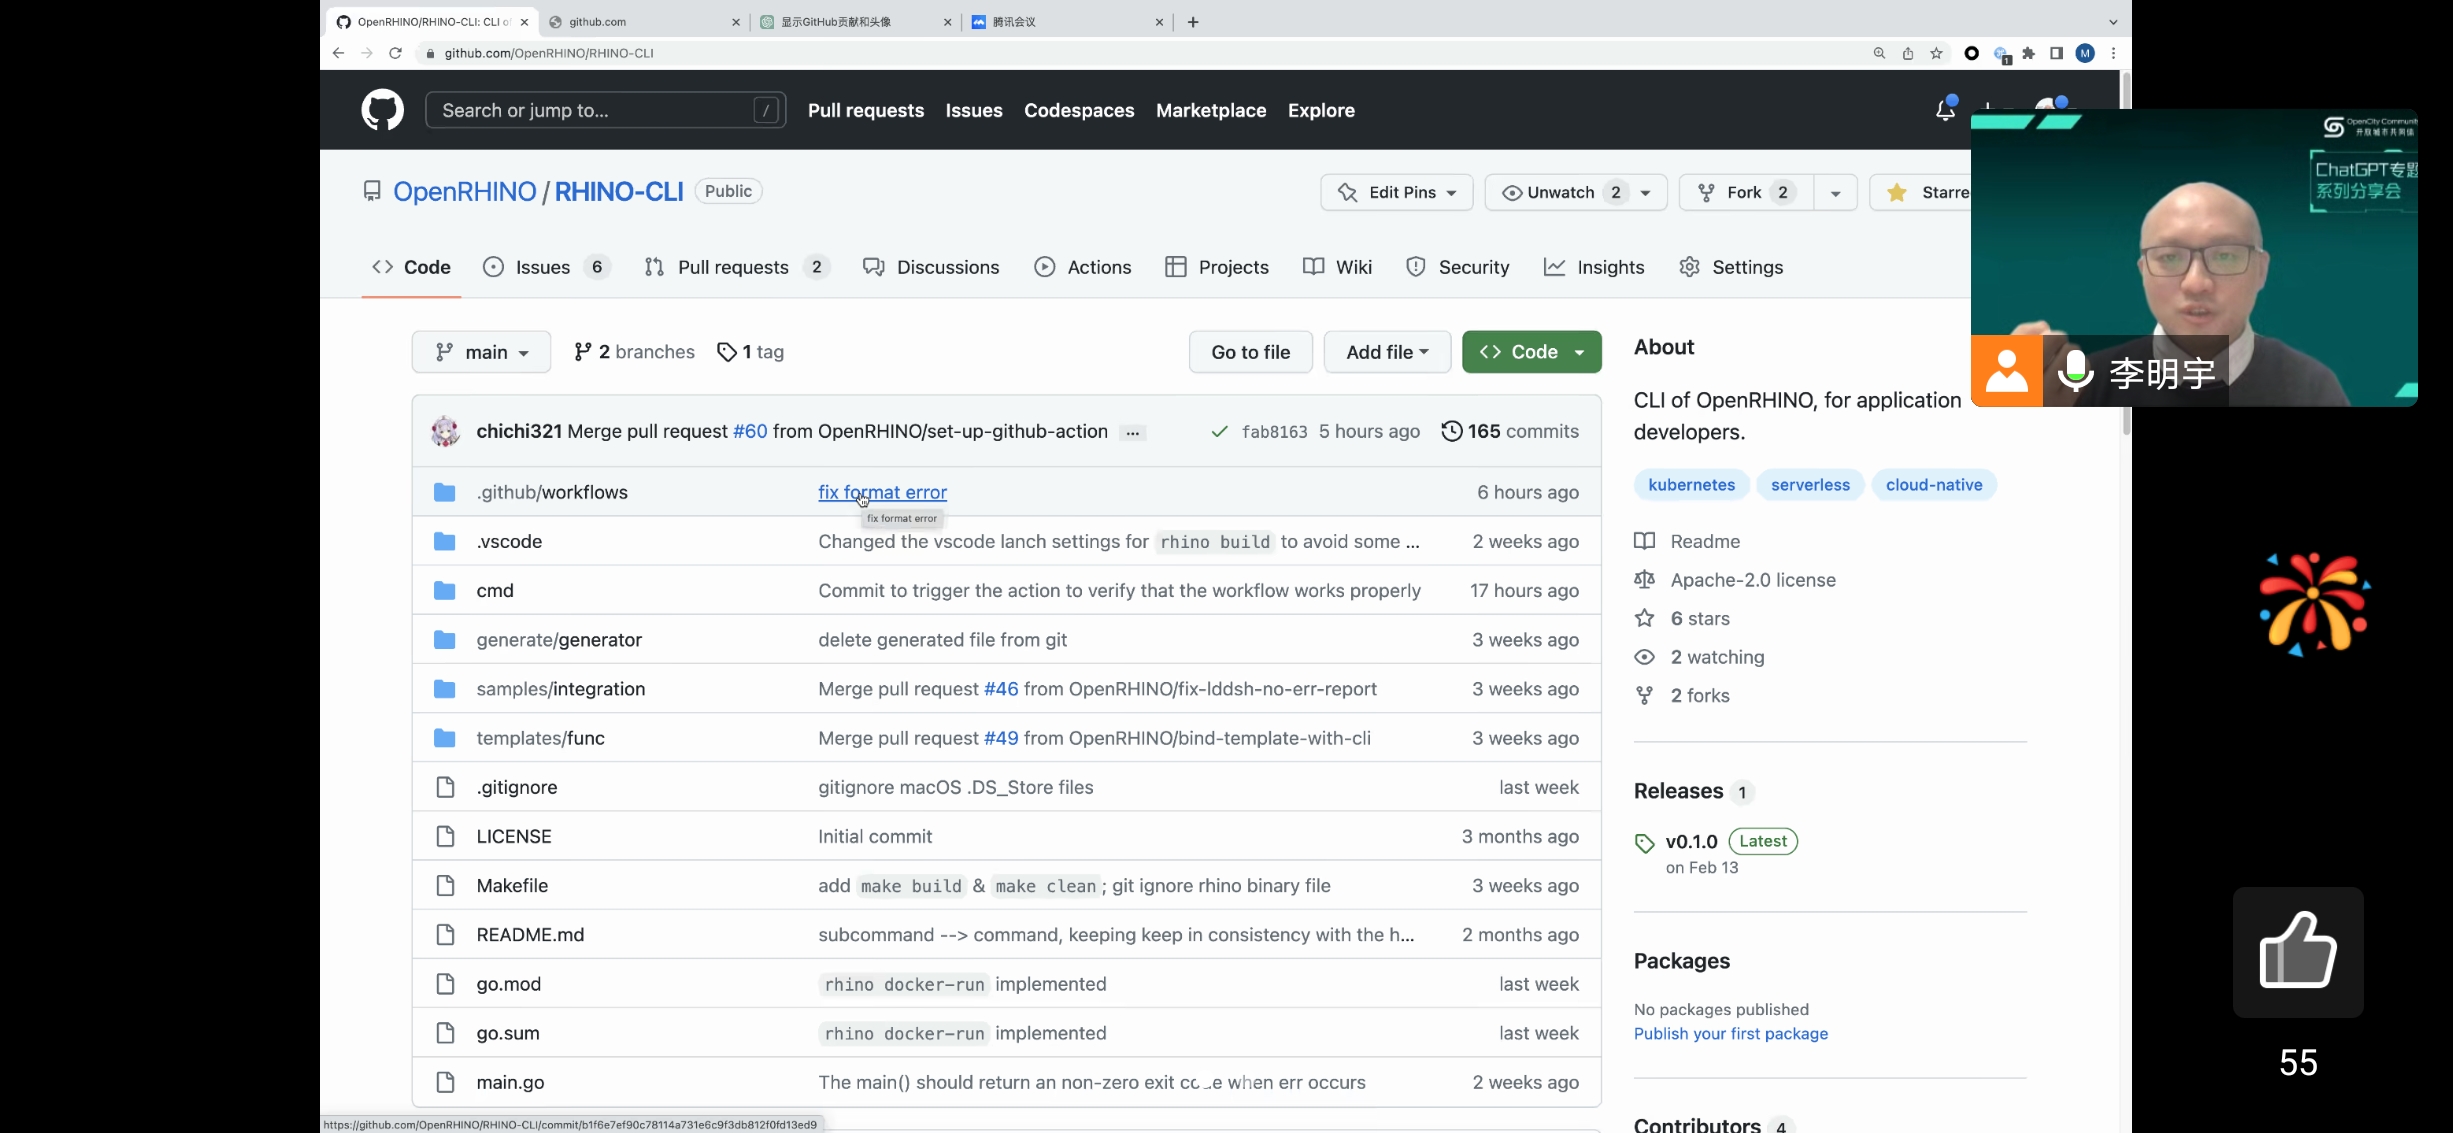Viewport: 2453px width, 1133px height.
Task: Open the Fork options dropdown arrow
Action: [1835, 192]
